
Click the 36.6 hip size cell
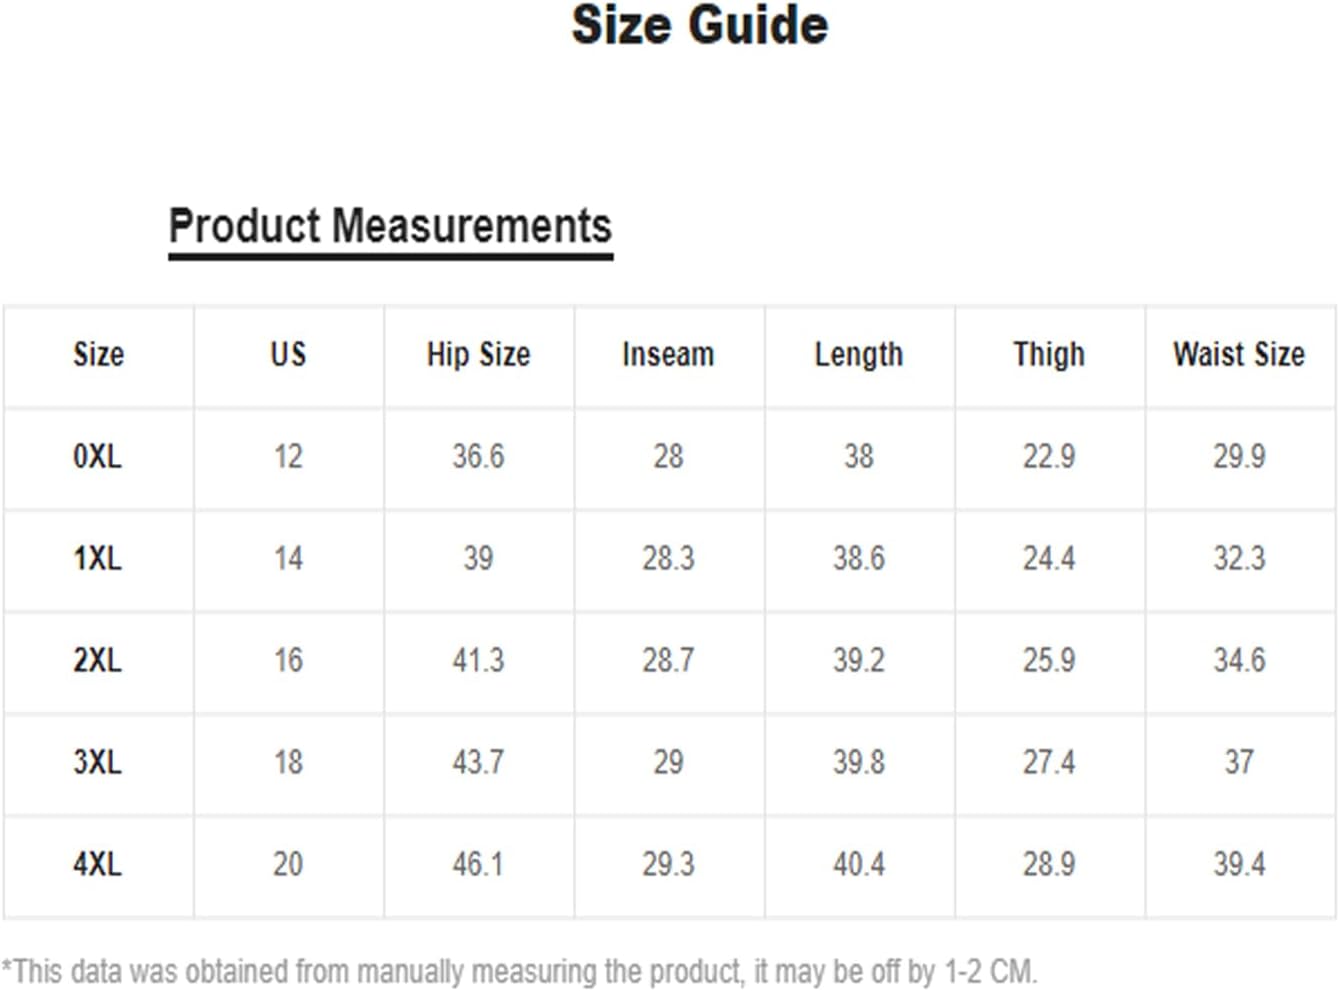pyautogui.click(x=478, y=456)
